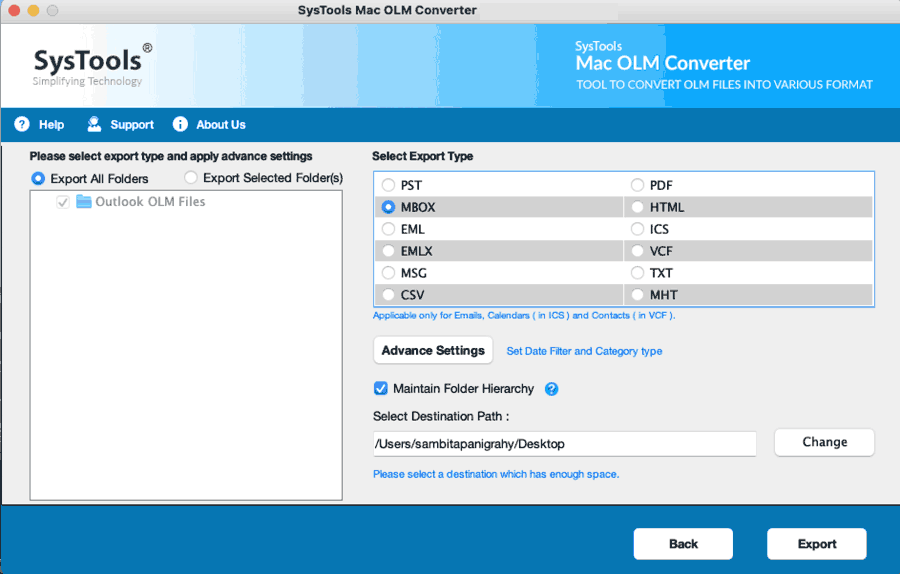The height and width of the screenshot is (574, 900).
Task: Select Export Selected Folder(s) radio button
Action: click(191, 177)
